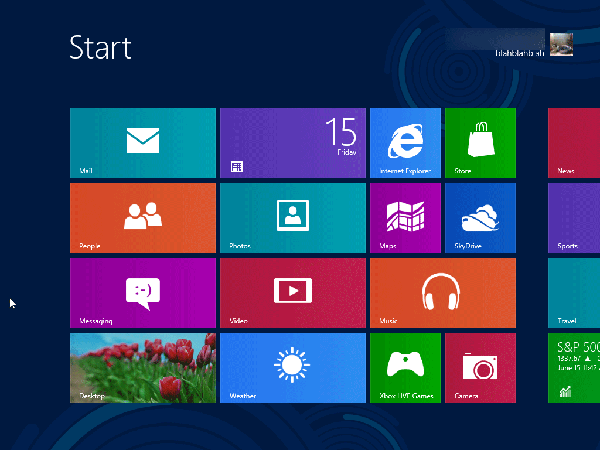
Task: Open the Photos tile
Action: [x=293, y=218]
